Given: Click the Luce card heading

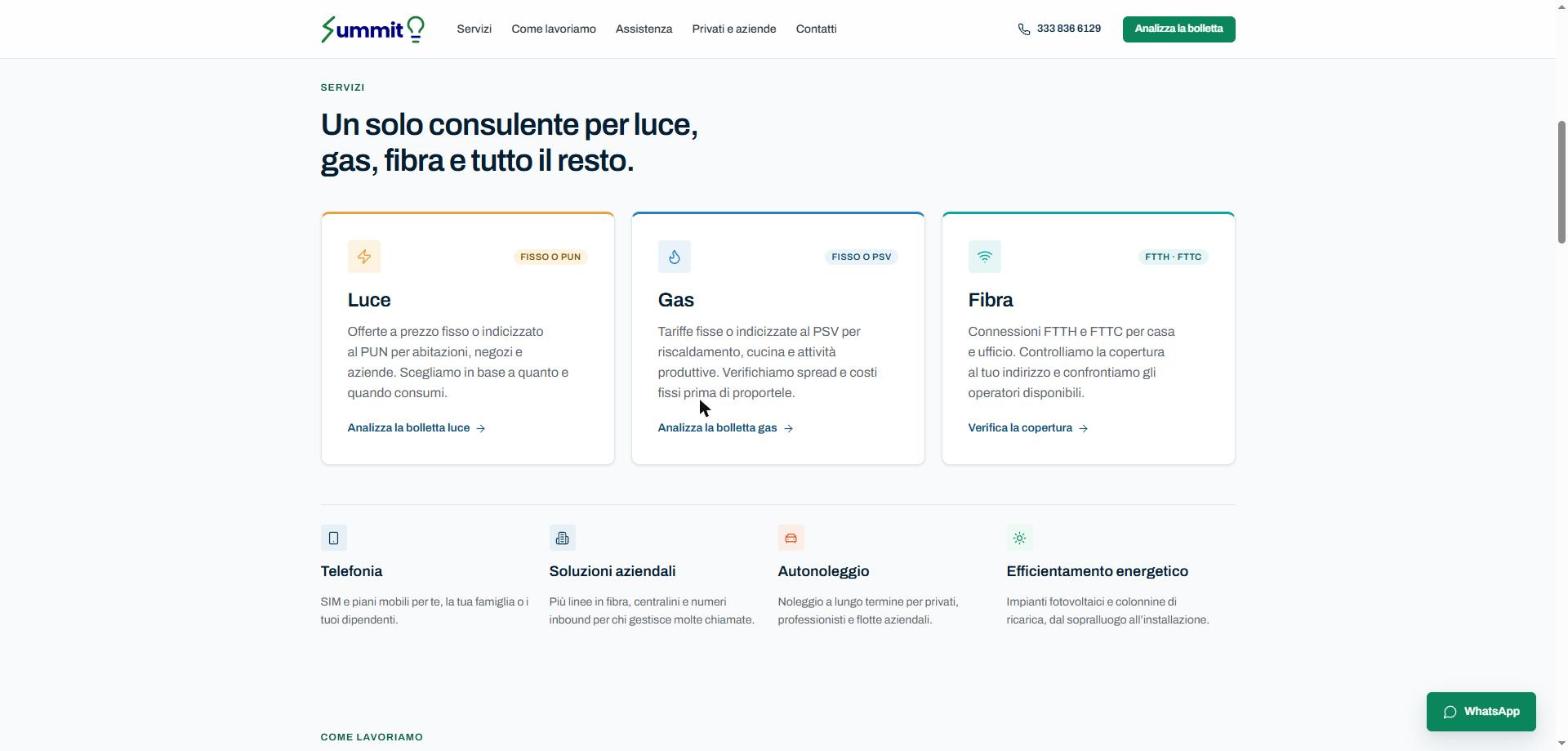Looking at the screenshot, I should click(369, 300).
